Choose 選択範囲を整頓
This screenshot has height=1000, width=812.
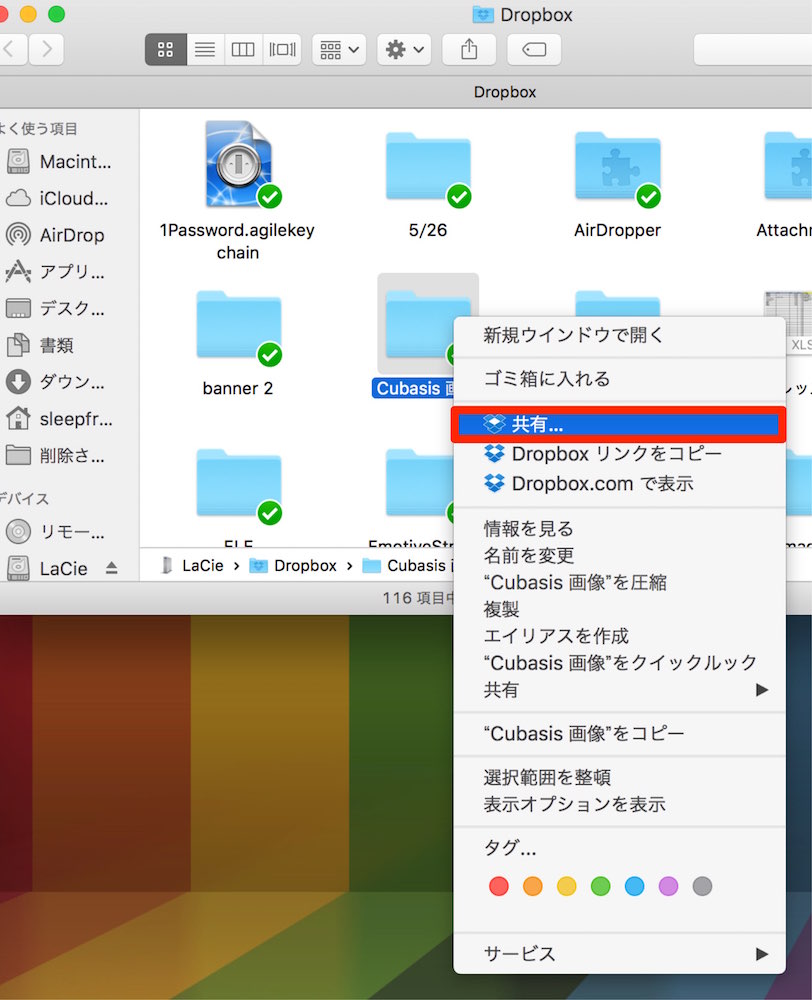[619, 777]
